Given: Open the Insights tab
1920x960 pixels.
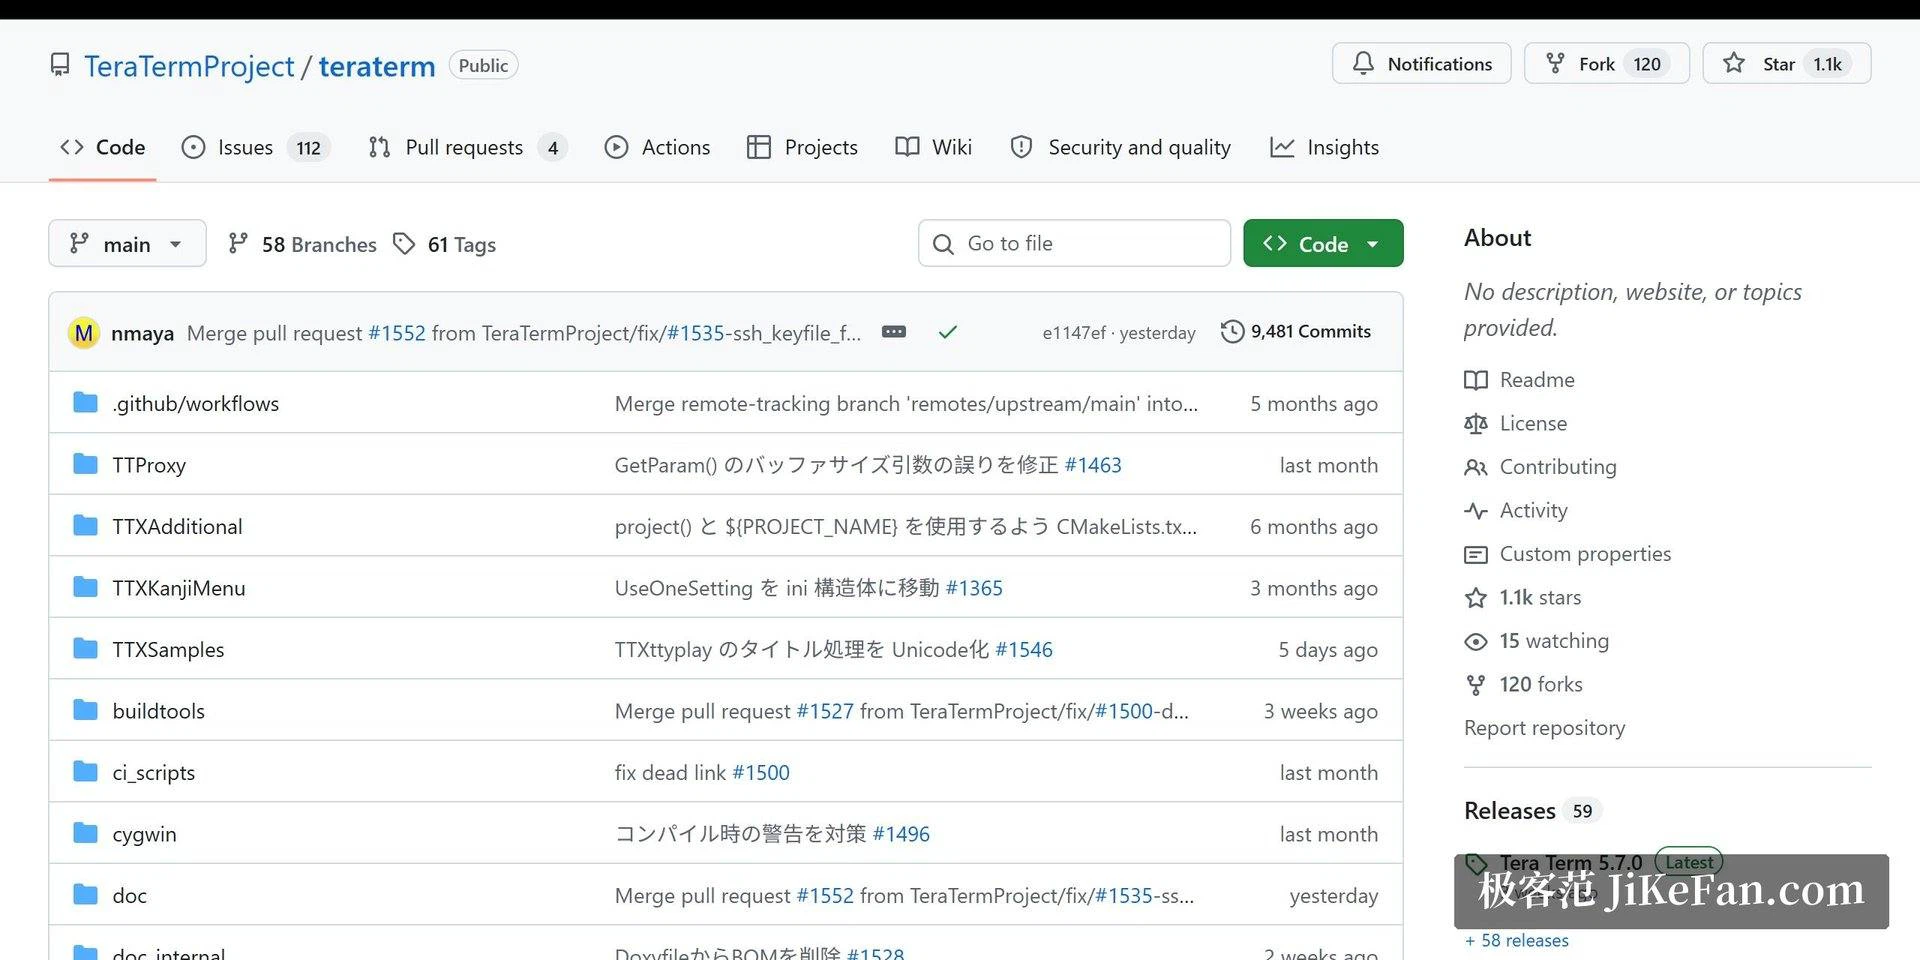Looking at the screenshot, I should (x=1325, y=147).
